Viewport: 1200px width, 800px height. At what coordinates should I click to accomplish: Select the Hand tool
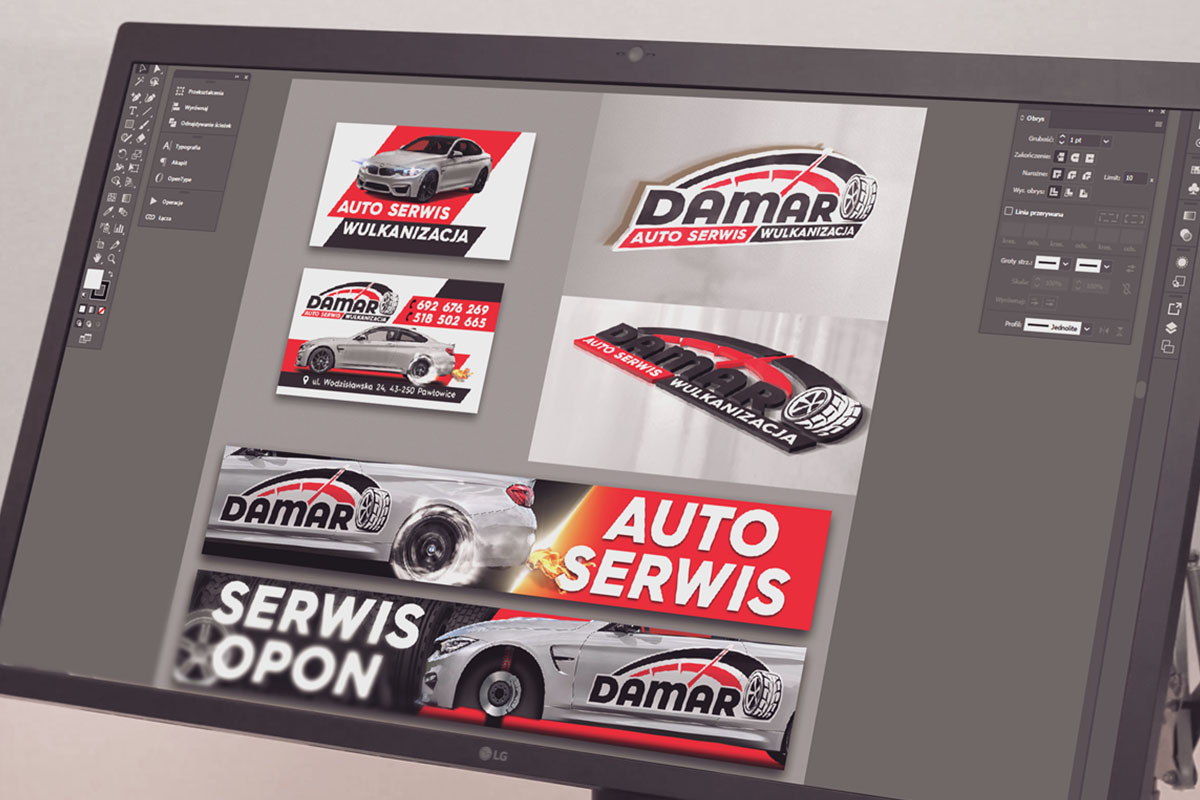point(99,258)
